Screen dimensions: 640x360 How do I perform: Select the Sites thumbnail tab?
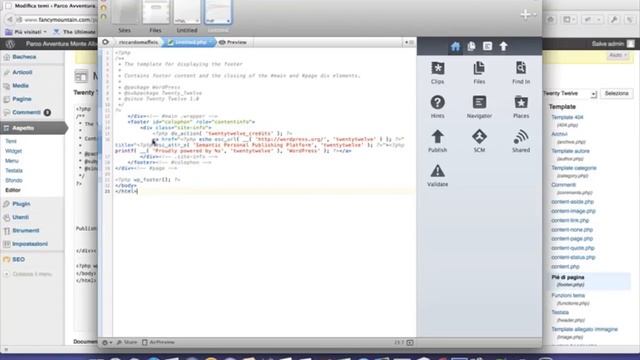coord(125,16)
